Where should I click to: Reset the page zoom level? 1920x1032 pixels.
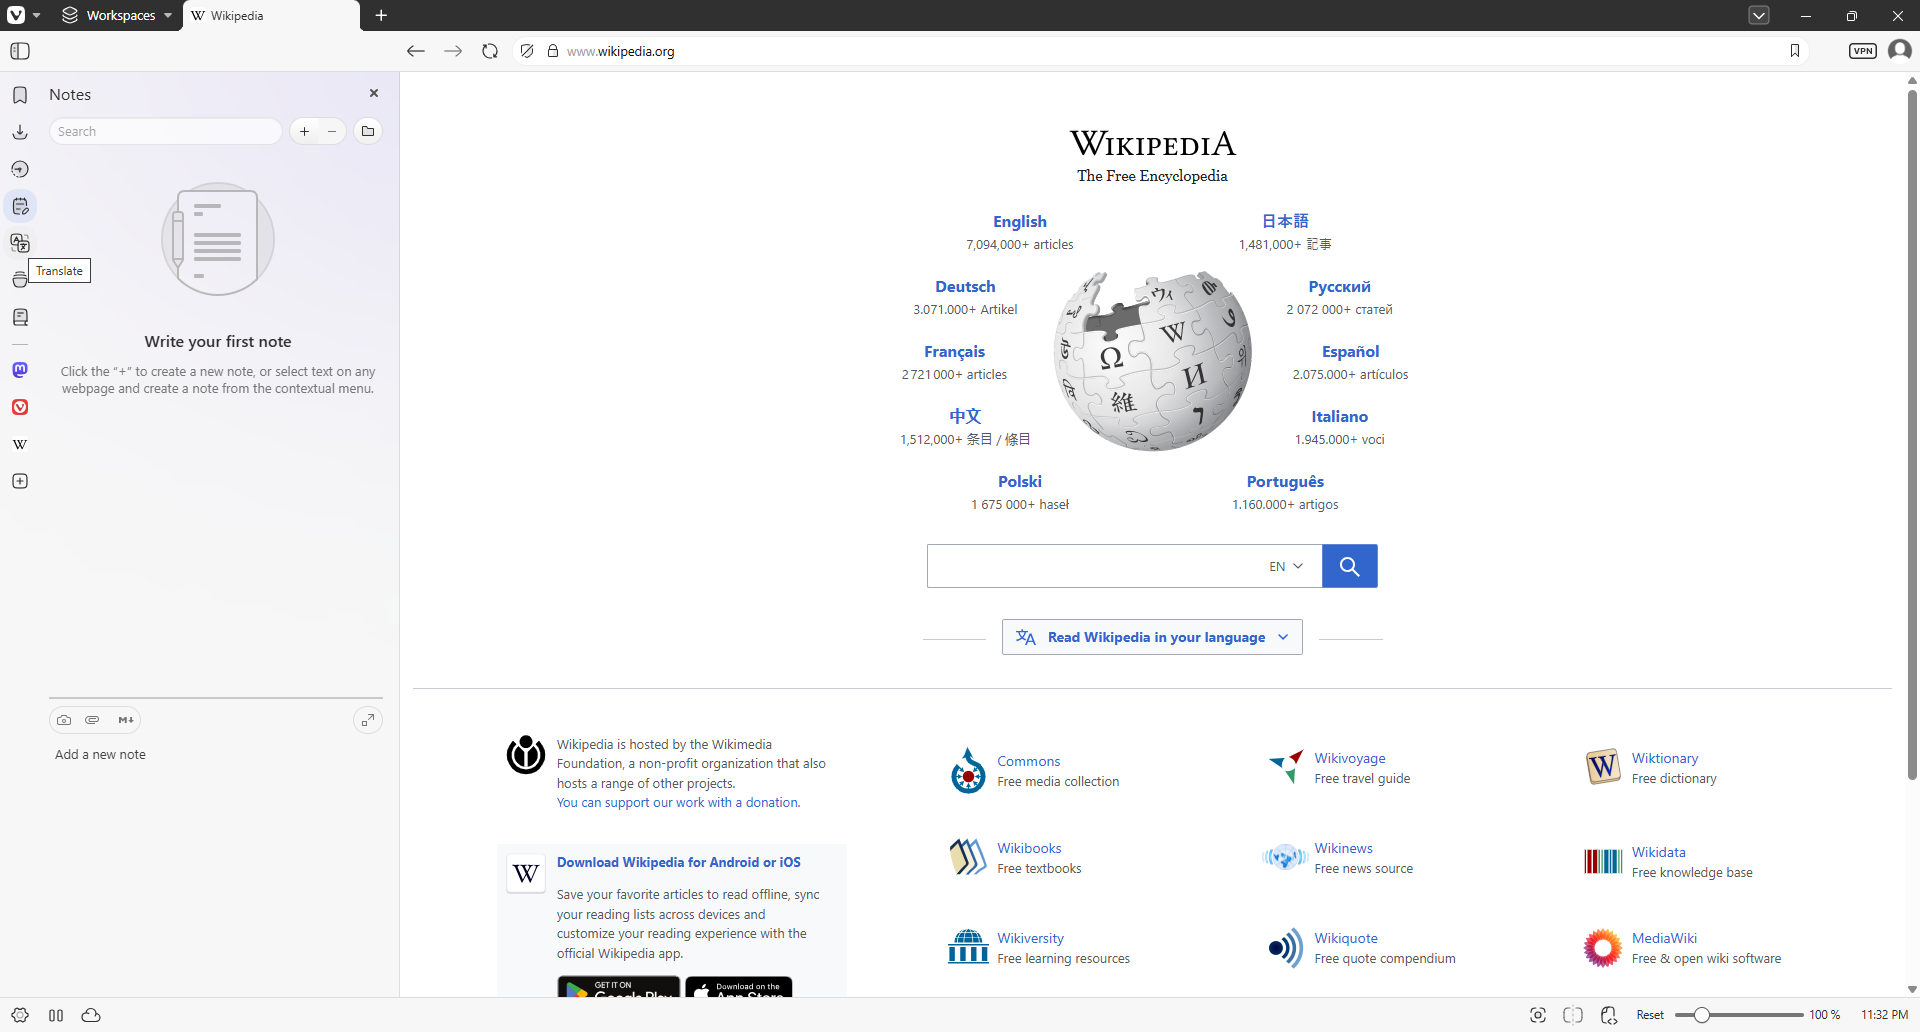coord(1650,1015)
